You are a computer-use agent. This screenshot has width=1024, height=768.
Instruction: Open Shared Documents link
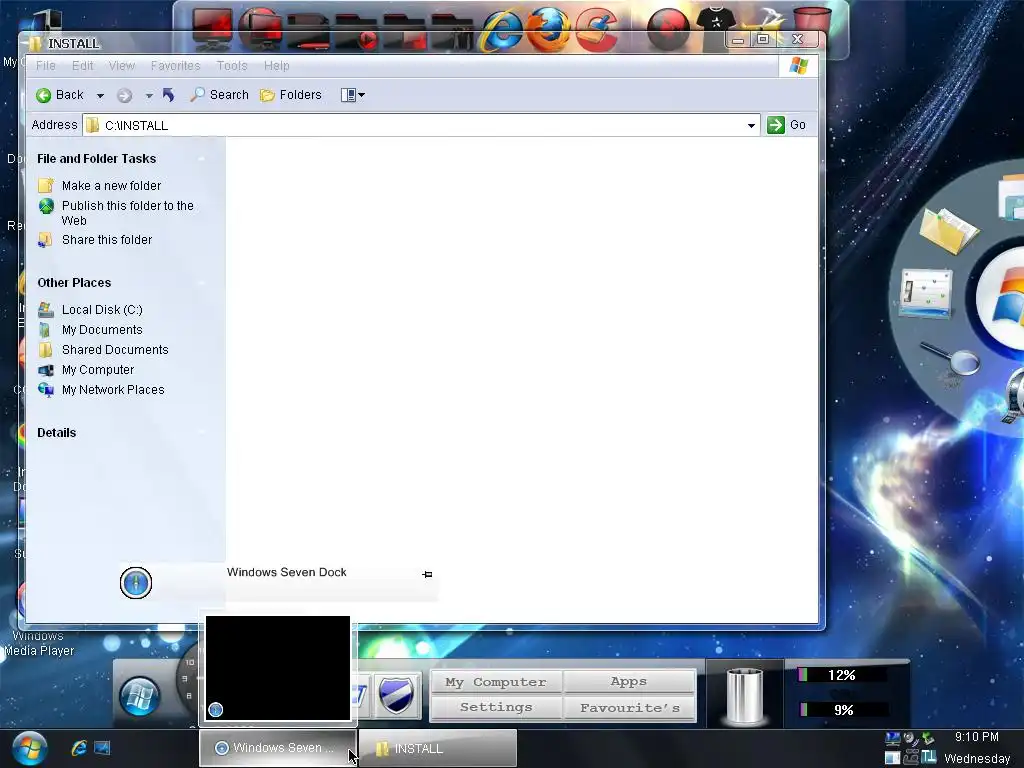pyautogui.click(x=115, y=349)
